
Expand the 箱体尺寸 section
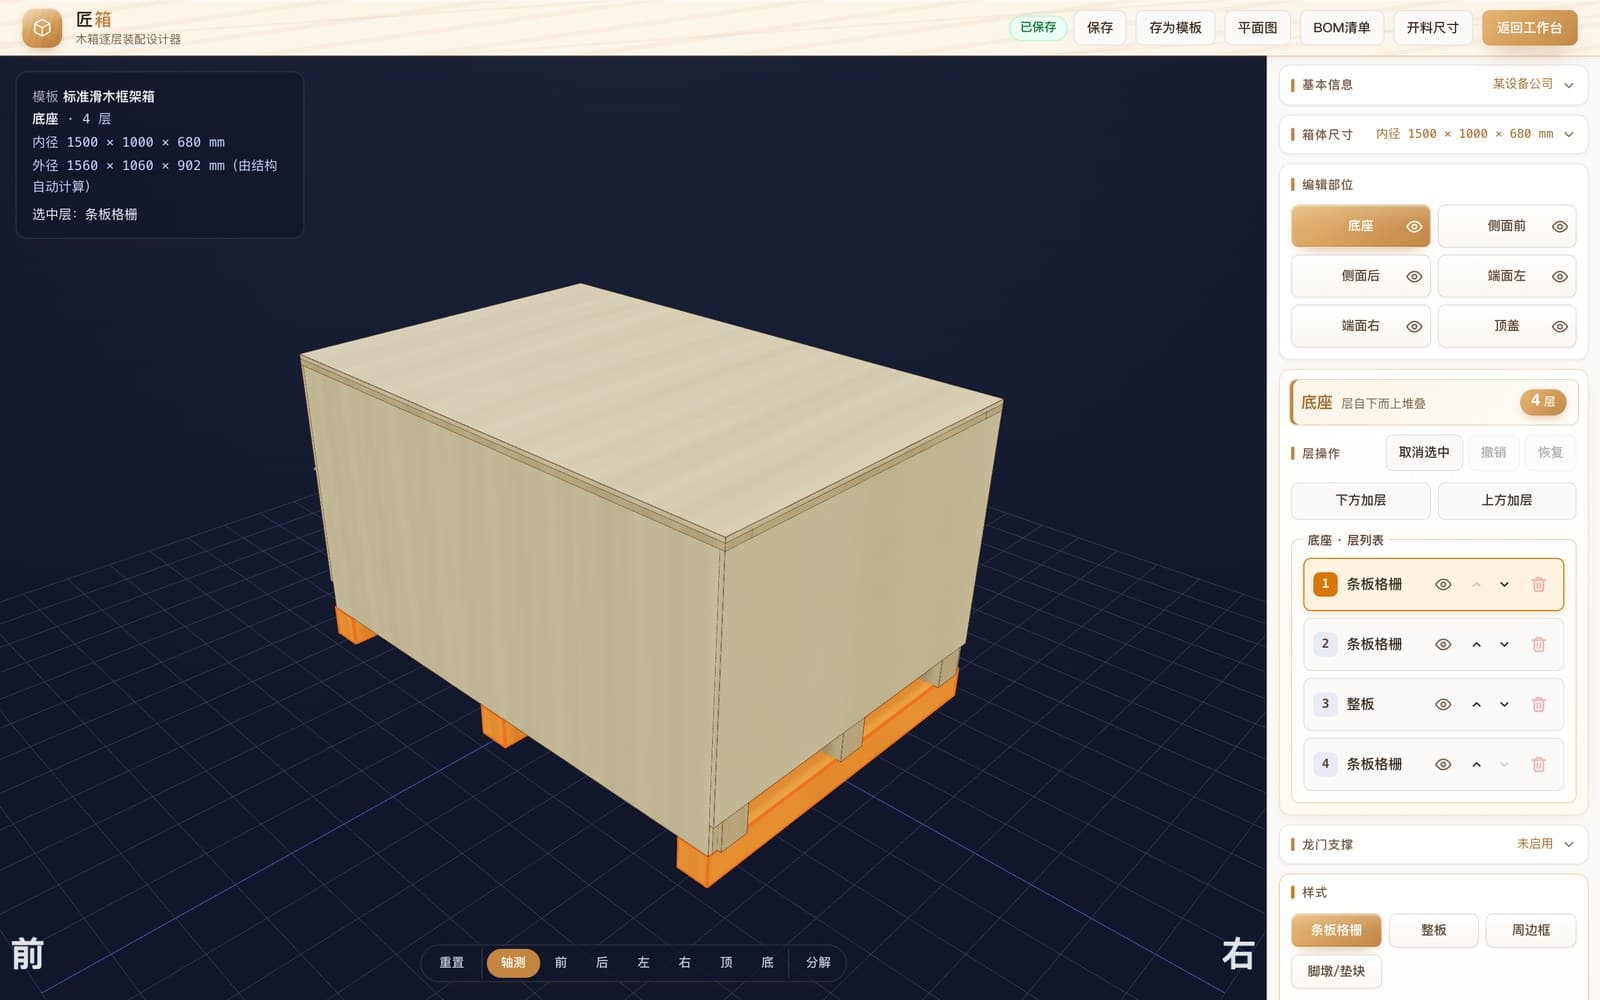[x=1433, y=134]
